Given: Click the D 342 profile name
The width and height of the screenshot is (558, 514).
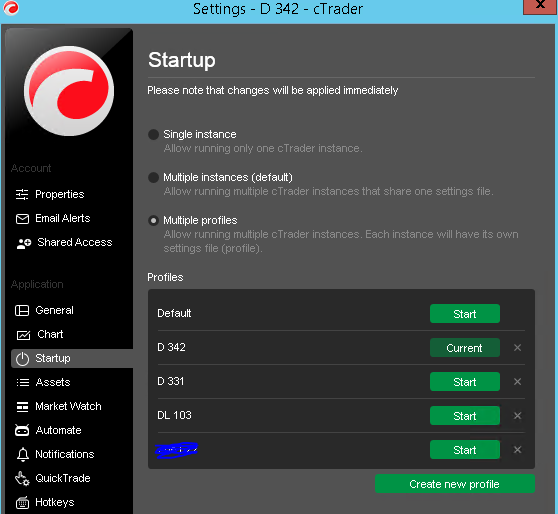Looking at the screenshot, I should [171, 347].
